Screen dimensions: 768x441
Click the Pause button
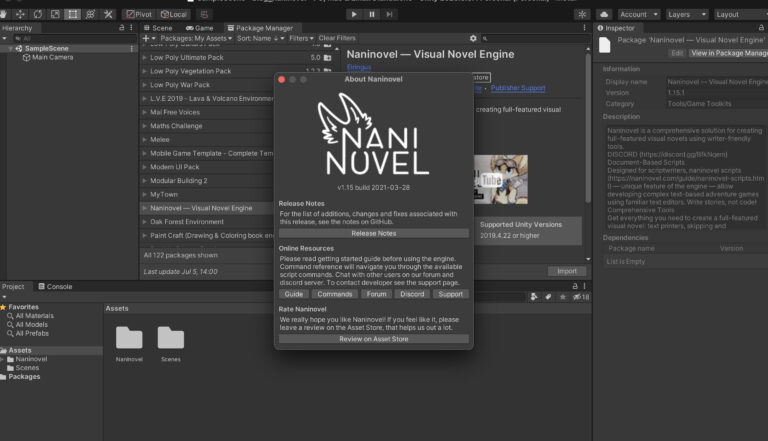pyautogui.click(x=372, y=14)
